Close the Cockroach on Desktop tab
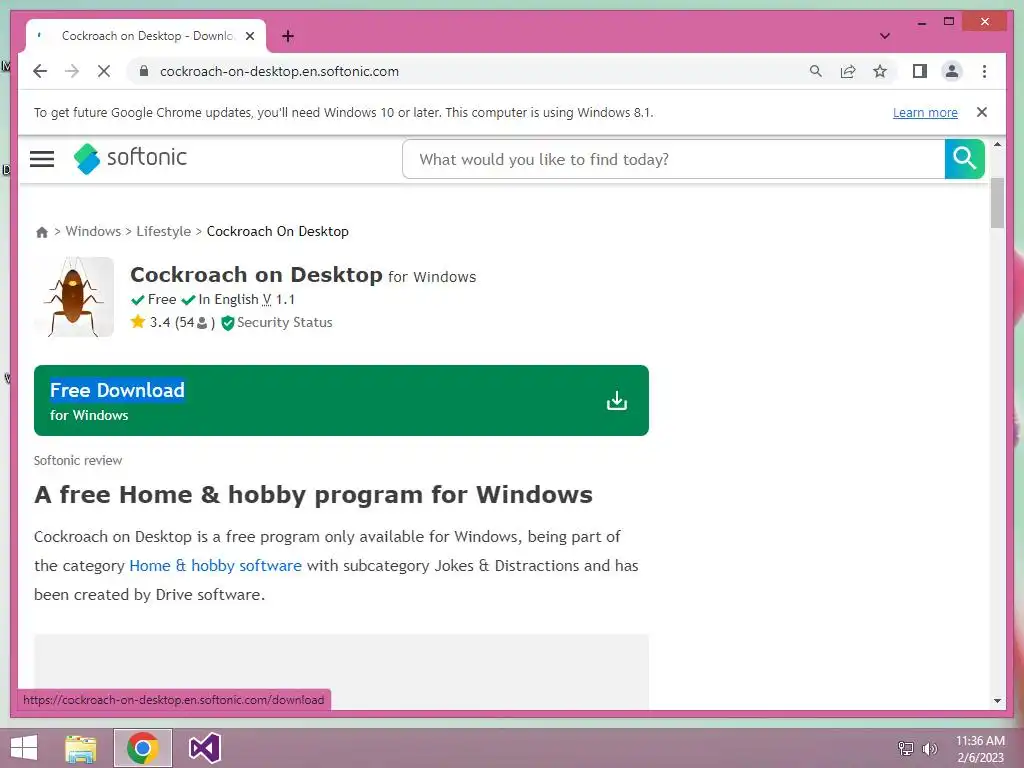Viewport: 1024px width, 768px height. [250, 36]
